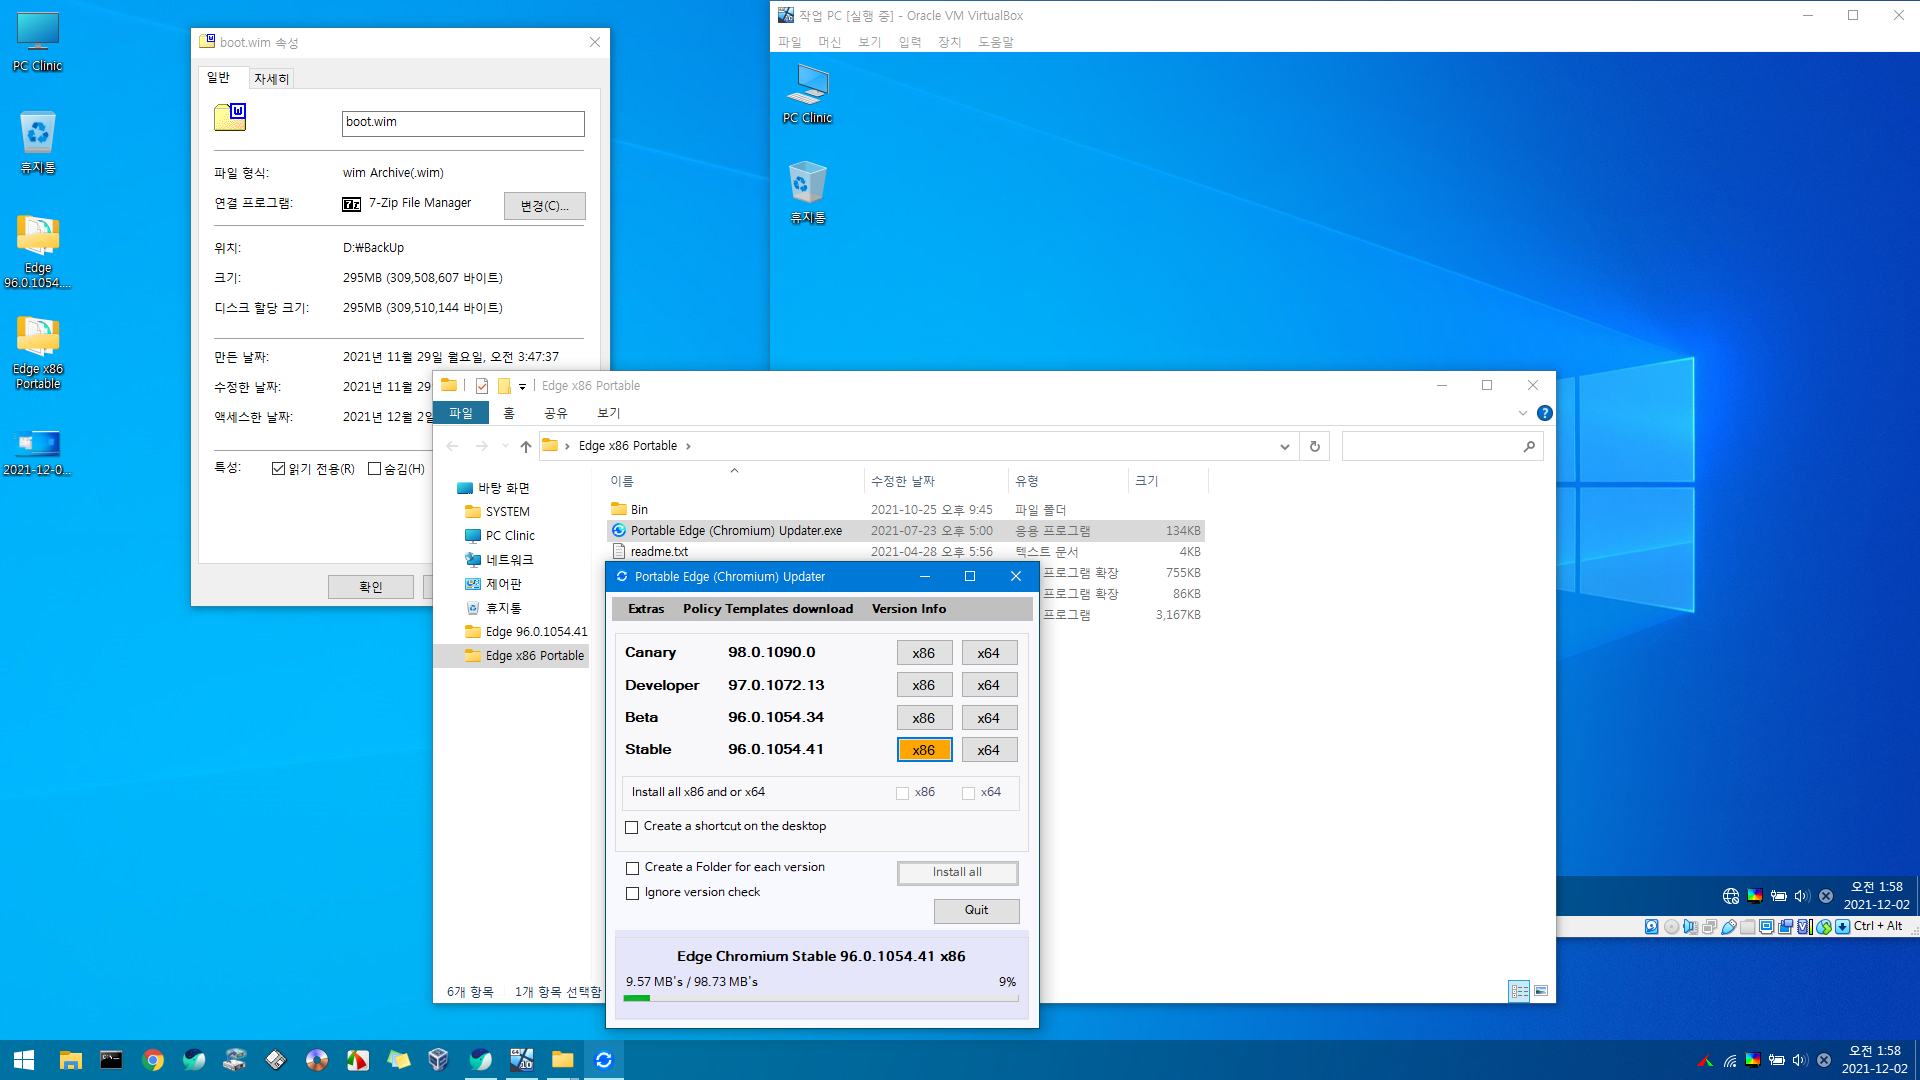
Task: Switch to large icons view layout icon
Action: 1541,991
